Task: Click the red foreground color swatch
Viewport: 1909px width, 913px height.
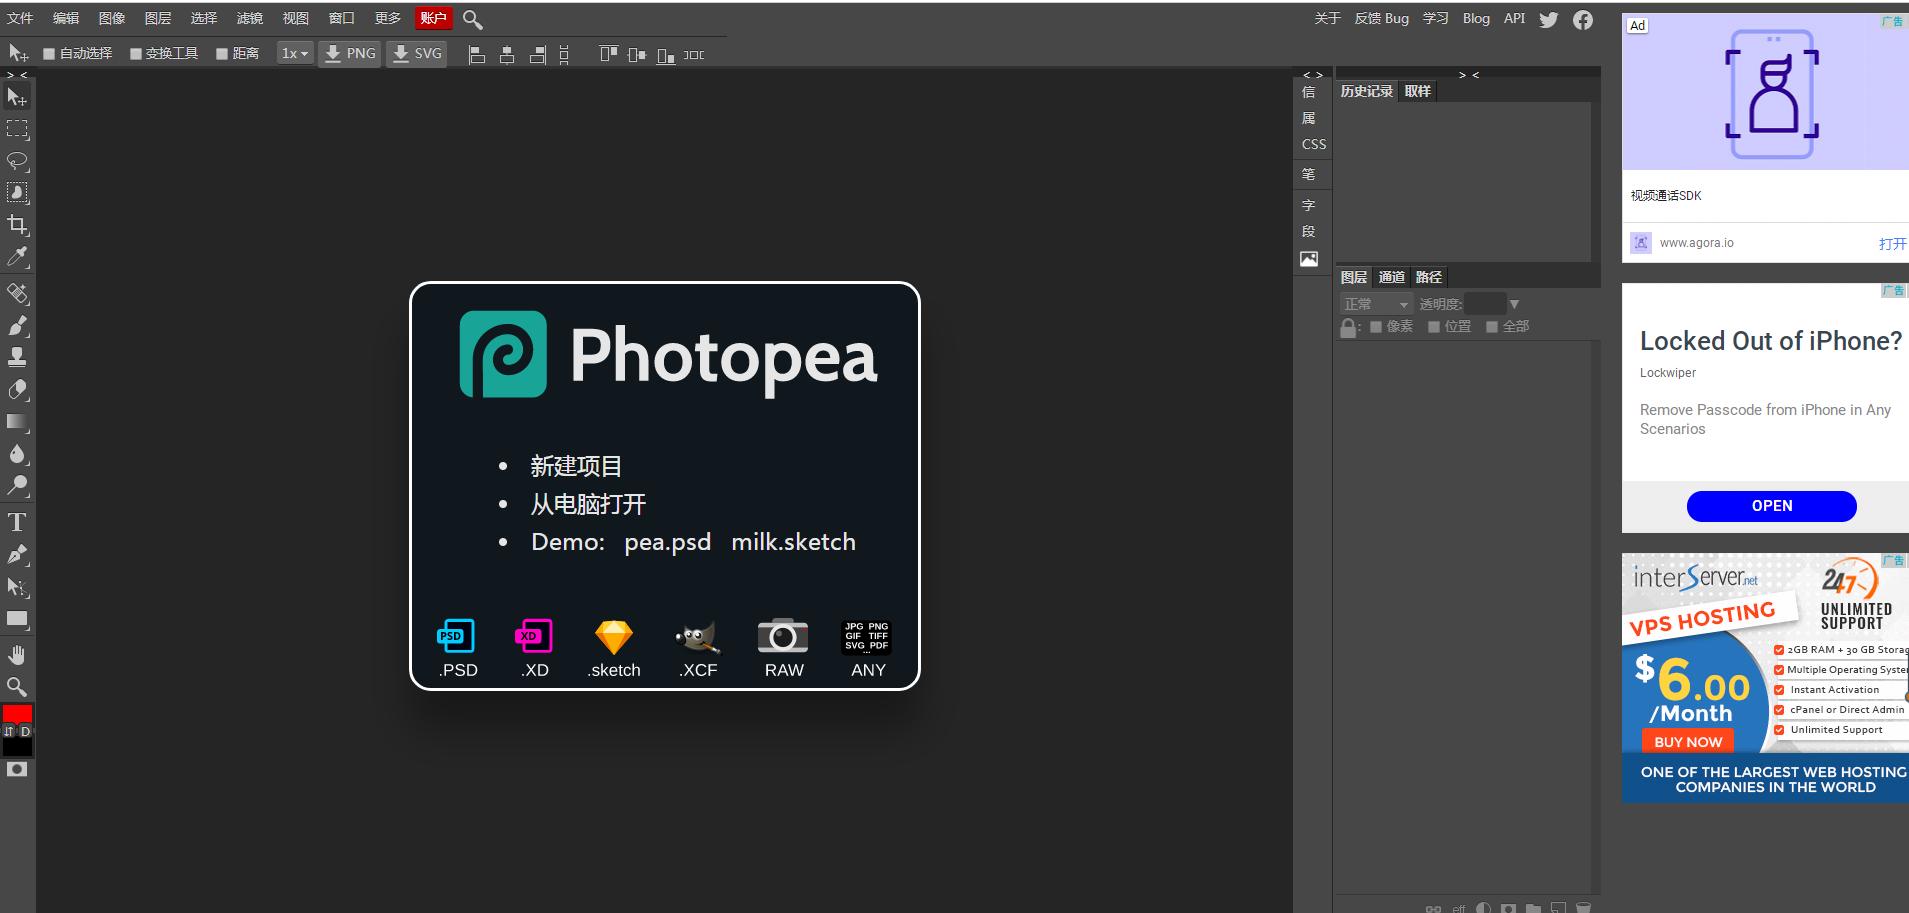Action: tap(17, 713)
